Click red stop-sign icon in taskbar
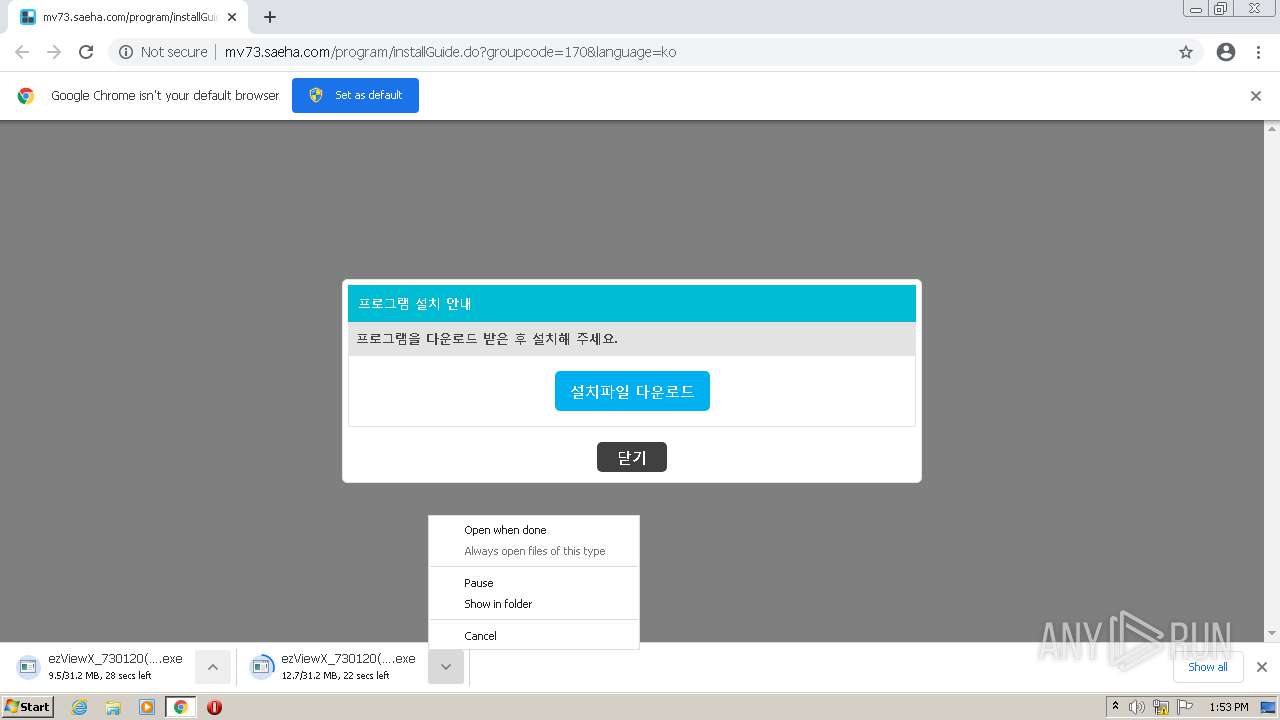This screenshot has width=1280, height=720. coord(214,707)
